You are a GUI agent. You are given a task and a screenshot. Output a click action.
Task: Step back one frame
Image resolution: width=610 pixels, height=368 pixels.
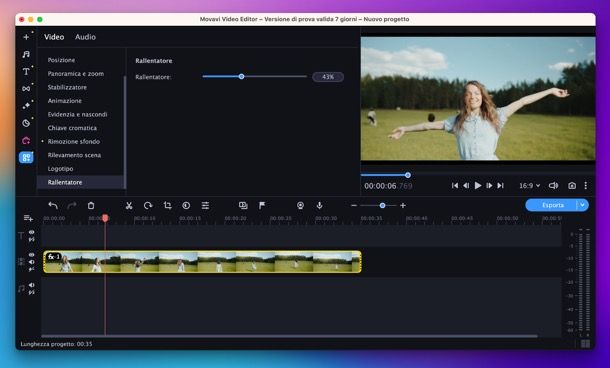coord(466,186)
